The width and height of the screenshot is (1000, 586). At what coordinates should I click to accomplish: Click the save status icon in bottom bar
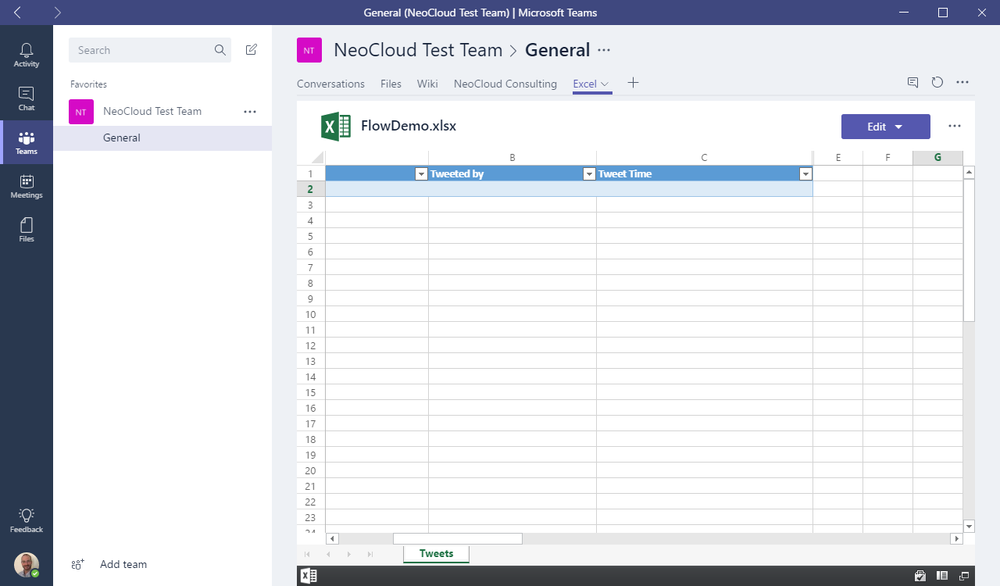point(920,576)
